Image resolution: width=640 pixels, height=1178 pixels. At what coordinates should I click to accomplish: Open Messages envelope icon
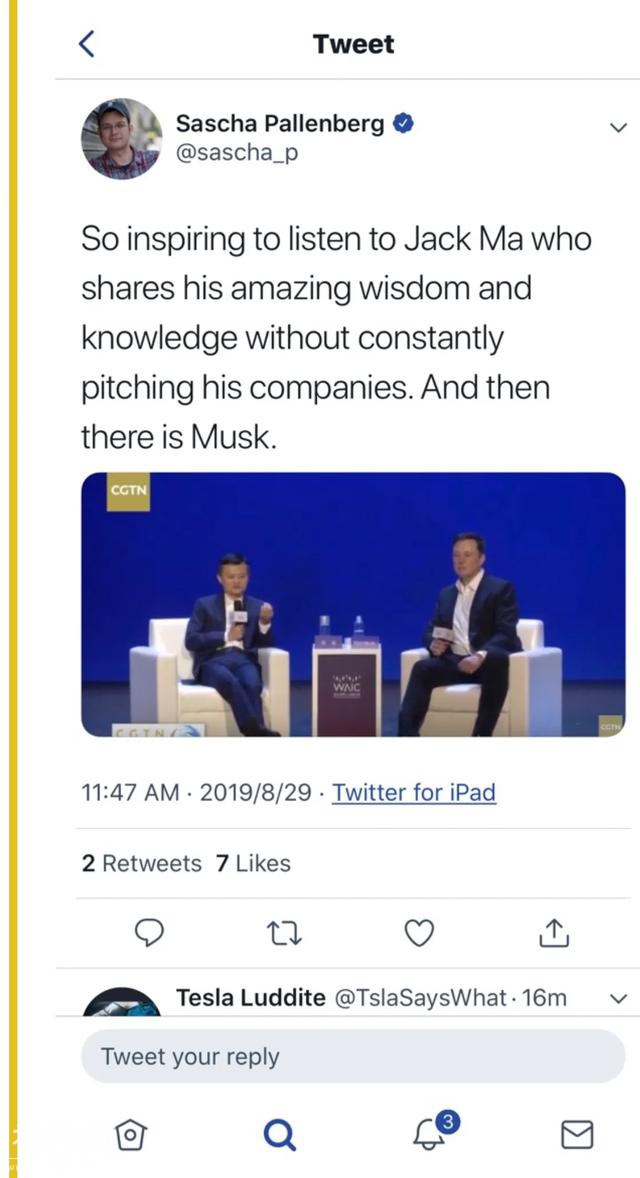(577, 1134)
